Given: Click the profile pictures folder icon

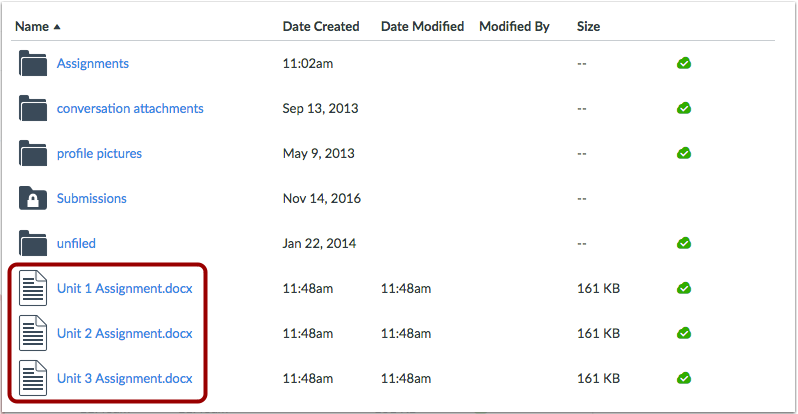Looking at the screenshot, I should [x=33, y=153].
